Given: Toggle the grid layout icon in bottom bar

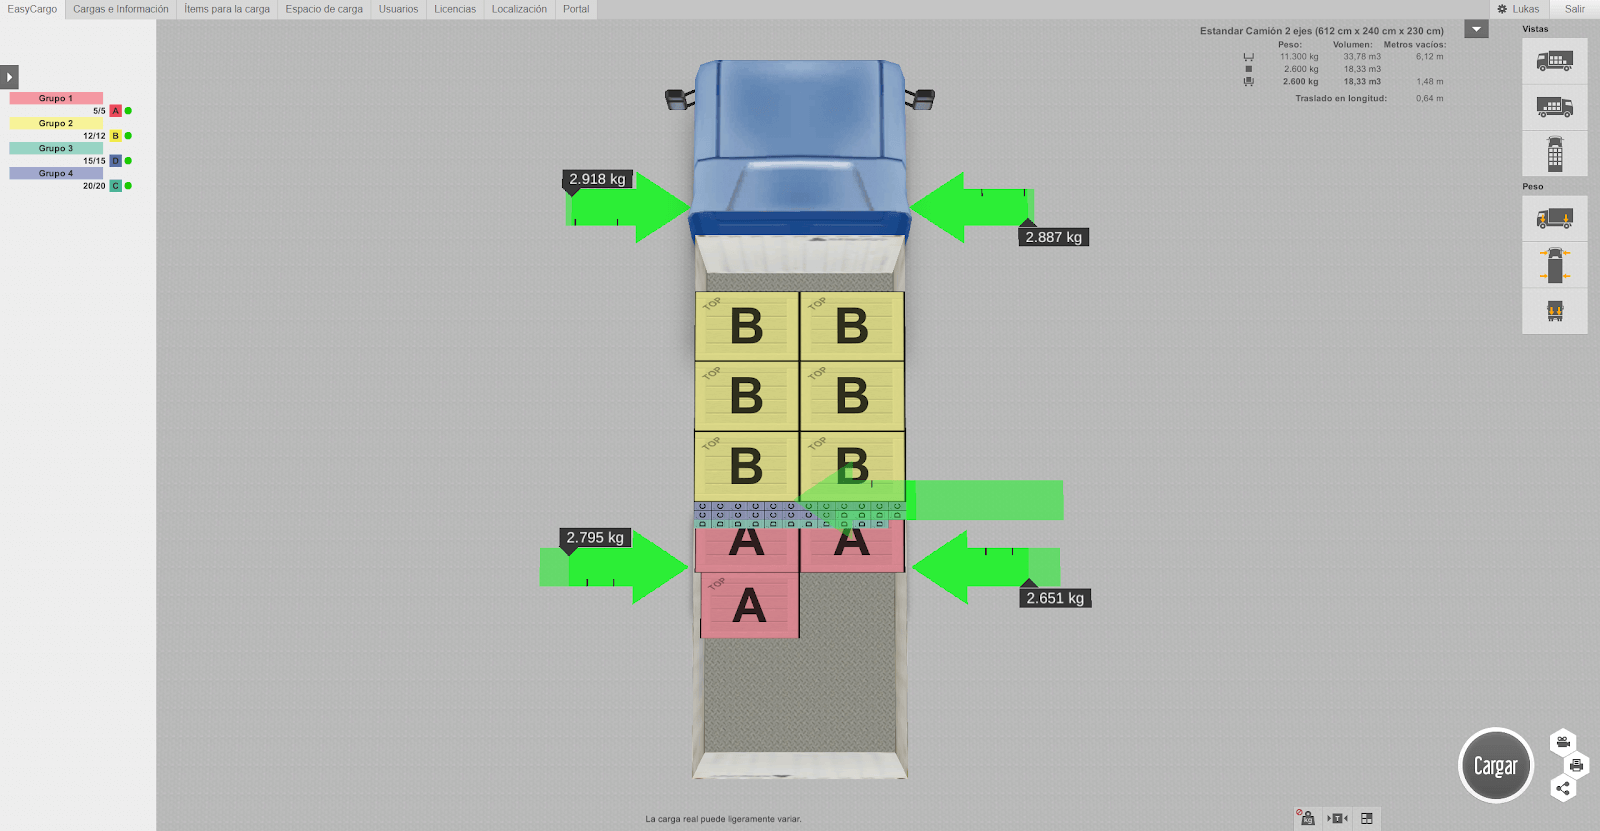Looking at the screenshot, I should coord(1367,818).
